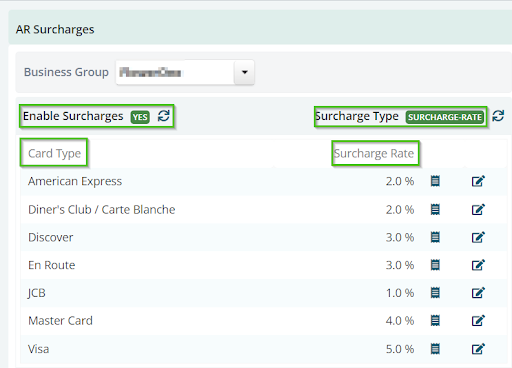Click refresh icon next to Enable Surcharges
The height and width of the screenshot is (368, 512).
pos(164,116)
